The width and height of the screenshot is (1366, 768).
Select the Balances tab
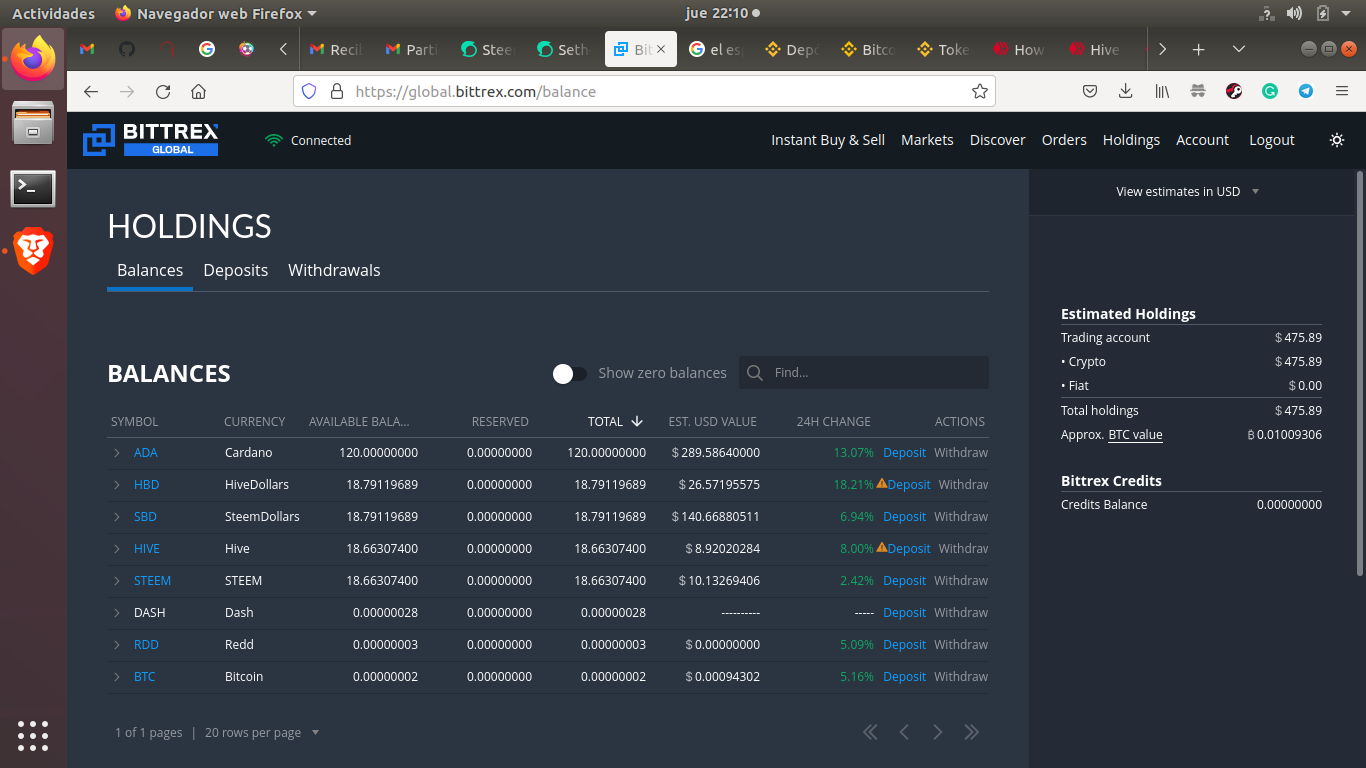coord(150,270)
